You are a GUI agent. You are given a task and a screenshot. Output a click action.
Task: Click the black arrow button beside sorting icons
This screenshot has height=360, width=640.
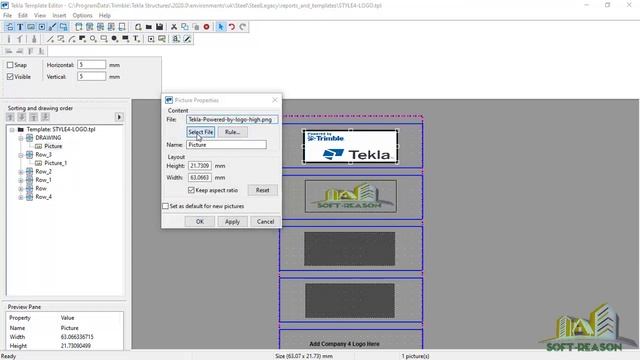pyautogui.click(x=119, y=117)
